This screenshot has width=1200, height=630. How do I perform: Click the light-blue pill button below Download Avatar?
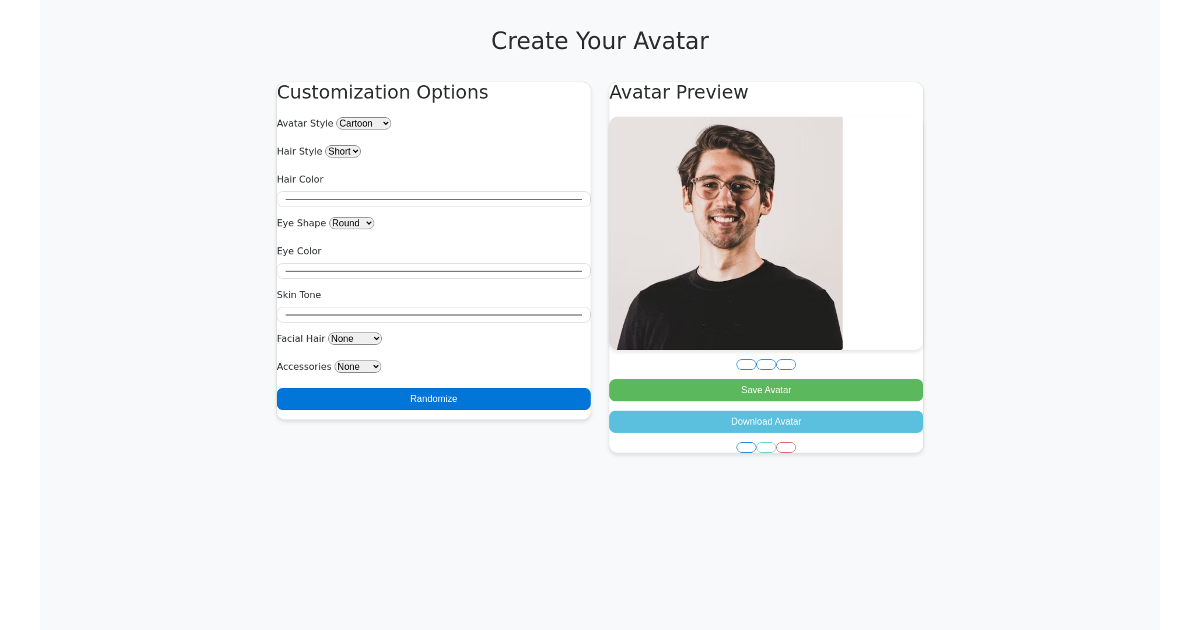point(766,447)
